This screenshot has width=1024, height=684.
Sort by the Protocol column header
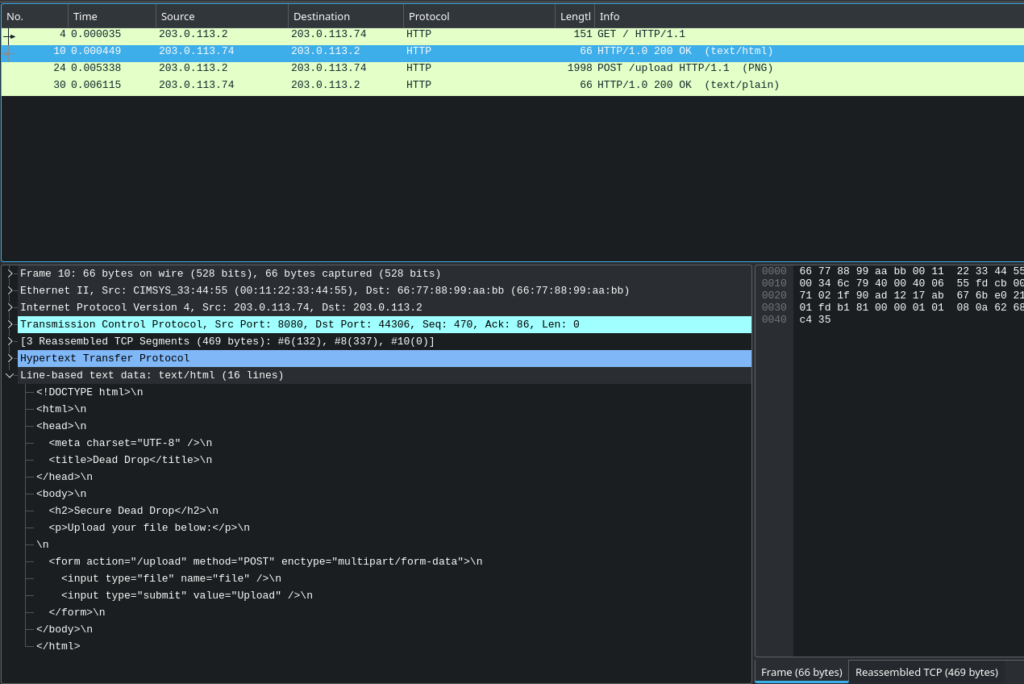point(479,16)
